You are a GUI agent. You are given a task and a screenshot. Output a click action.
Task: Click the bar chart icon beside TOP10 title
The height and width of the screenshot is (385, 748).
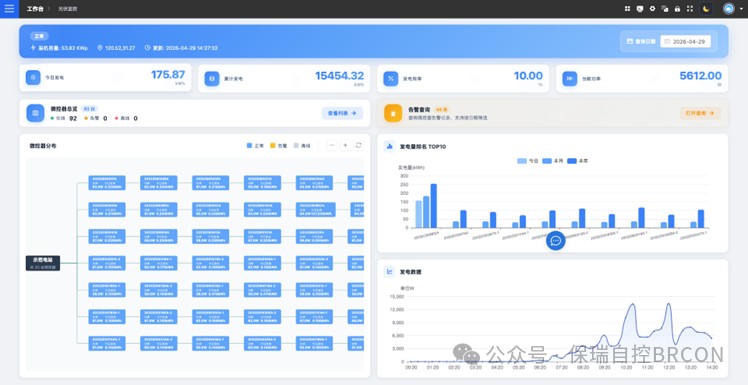pos(389,146)
